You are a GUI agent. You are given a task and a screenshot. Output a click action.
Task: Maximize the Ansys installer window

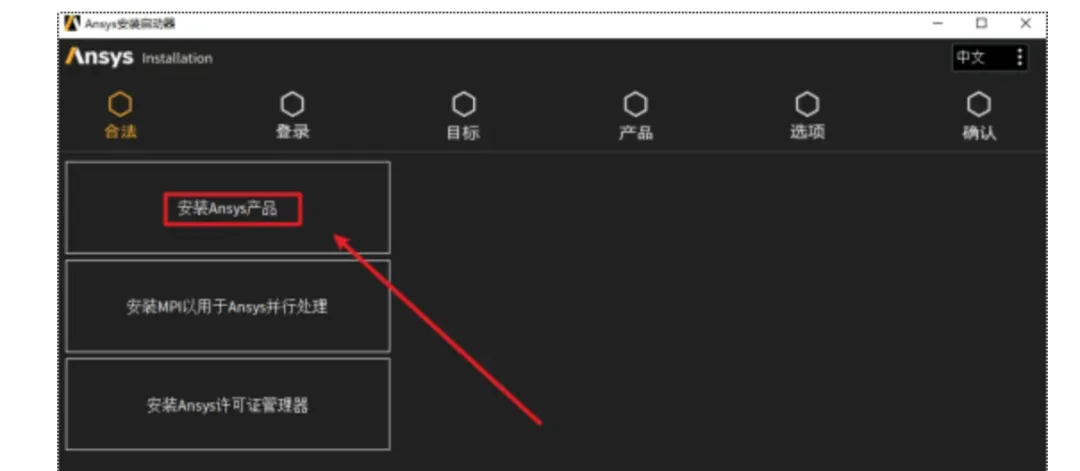click(x=982, y=23)
